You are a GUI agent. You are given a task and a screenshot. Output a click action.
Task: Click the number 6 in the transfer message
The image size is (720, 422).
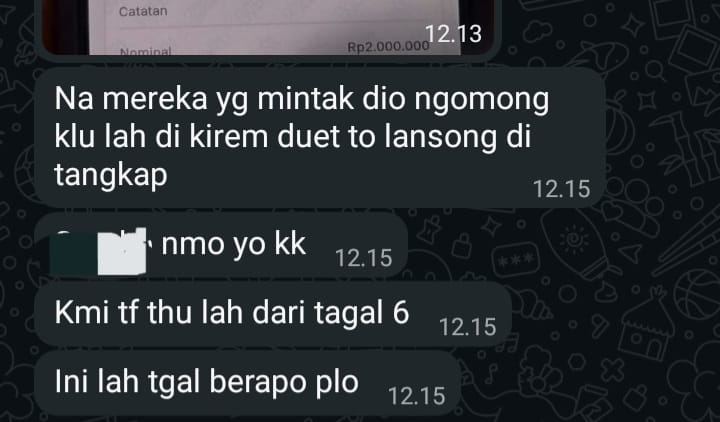pos(401,314)
